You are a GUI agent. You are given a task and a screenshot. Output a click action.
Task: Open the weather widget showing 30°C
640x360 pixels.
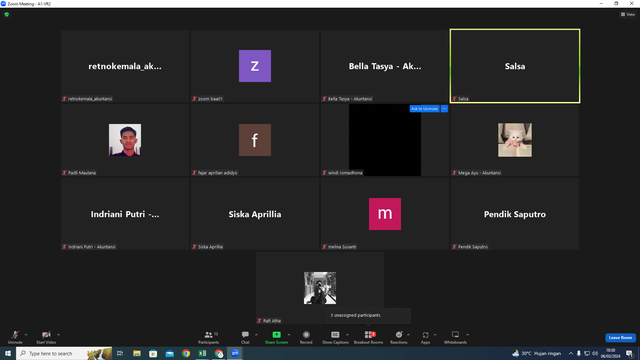point(536,353)
